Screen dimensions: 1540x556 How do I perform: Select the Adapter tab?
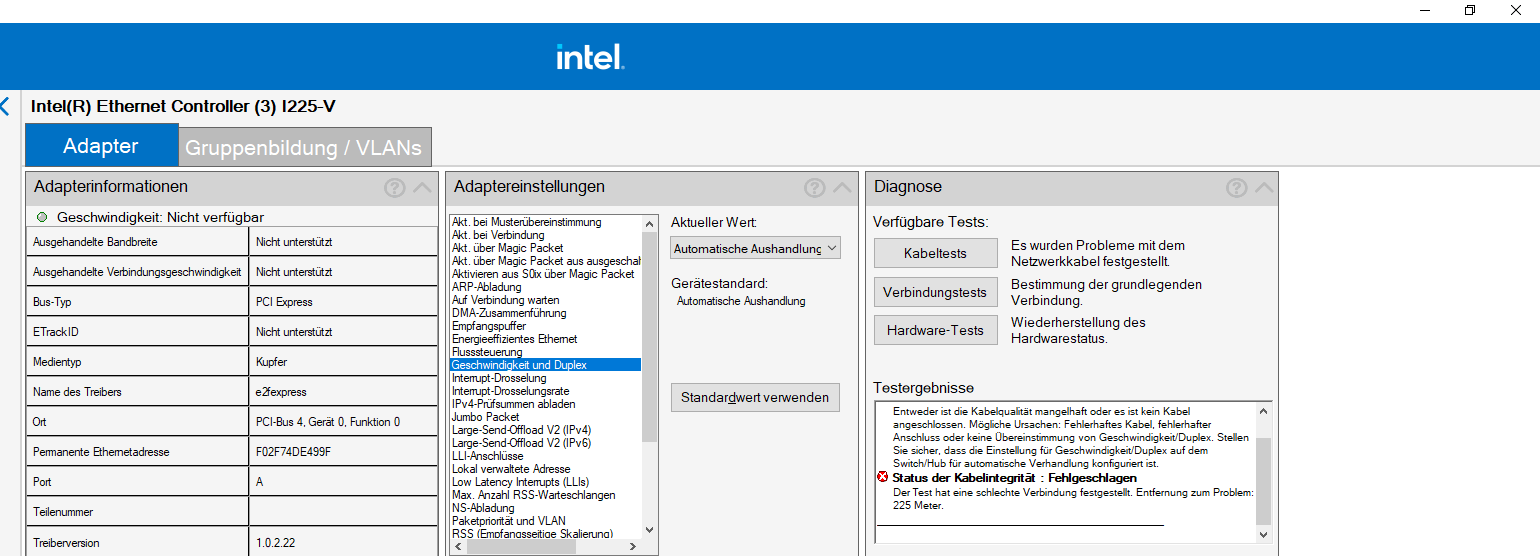pyautogui.click(x=101, y=146)
